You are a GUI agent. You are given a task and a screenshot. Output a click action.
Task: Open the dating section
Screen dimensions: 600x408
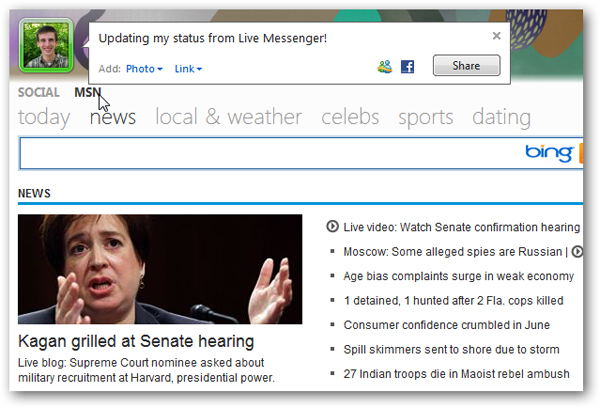point(501,117)
